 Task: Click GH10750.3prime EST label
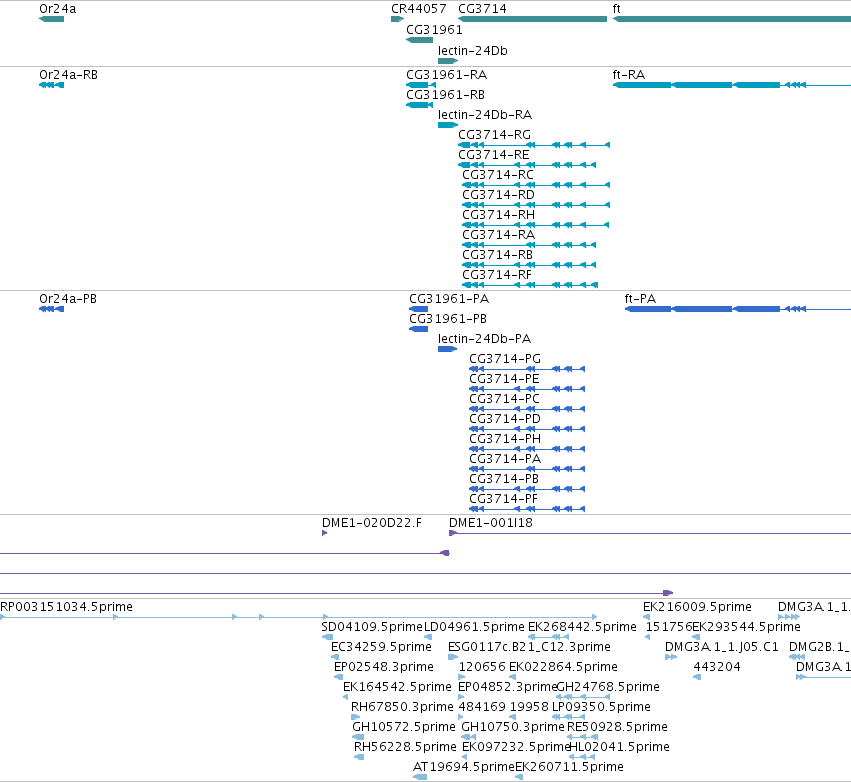click(x=513, y=728)
